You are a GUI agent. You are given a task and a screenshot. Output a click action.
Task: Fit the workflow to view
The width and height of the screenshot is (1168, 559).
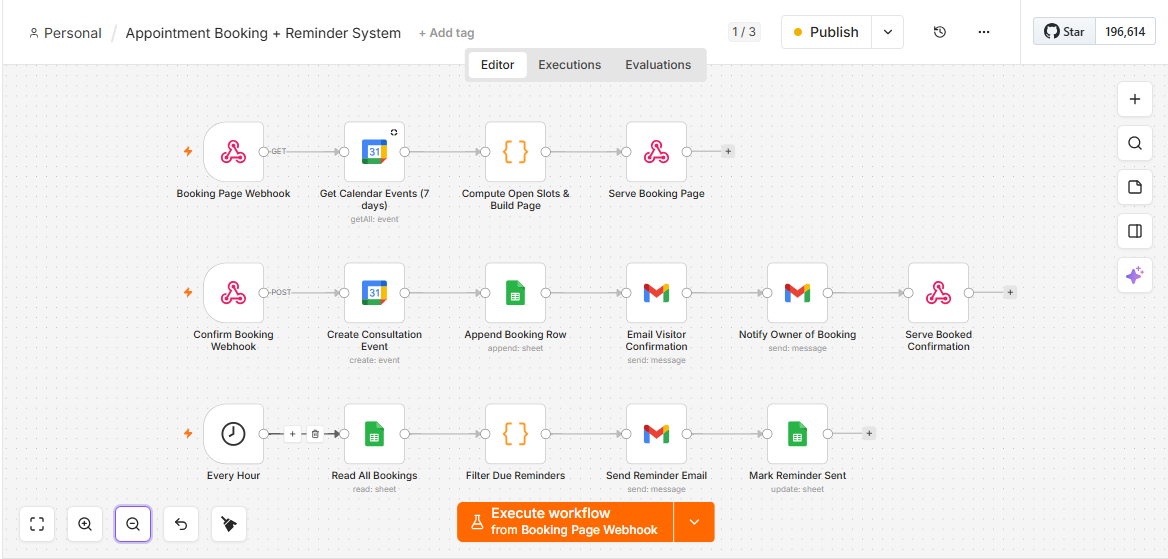click(x=37, y=524)
